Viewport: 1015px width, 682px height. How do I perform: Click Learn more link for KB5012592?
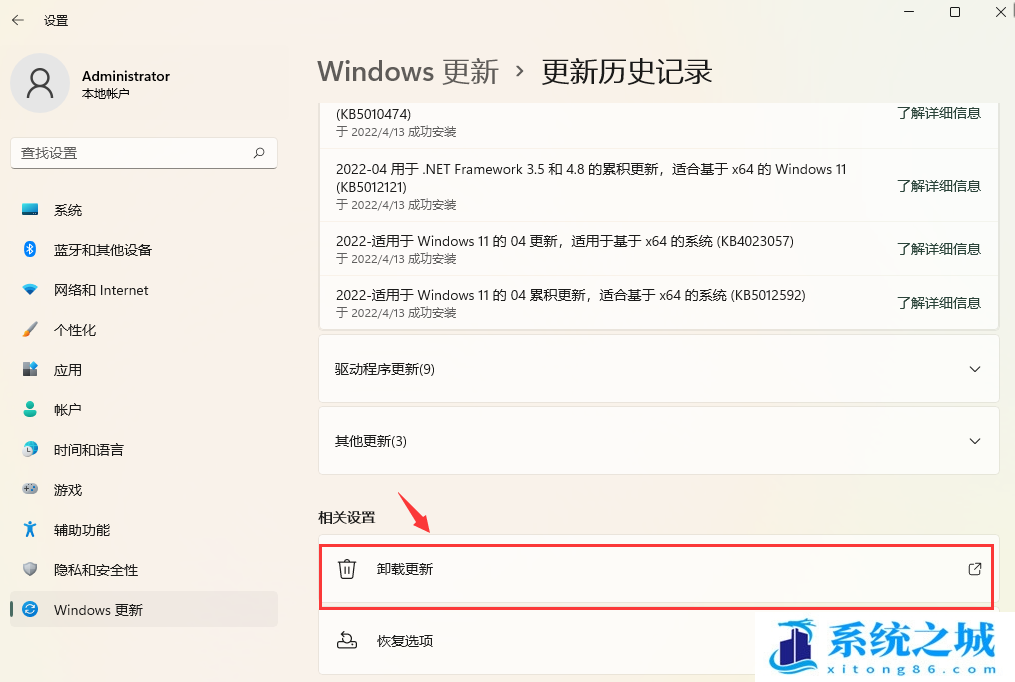pyautogui.click(x=938, y=303)
